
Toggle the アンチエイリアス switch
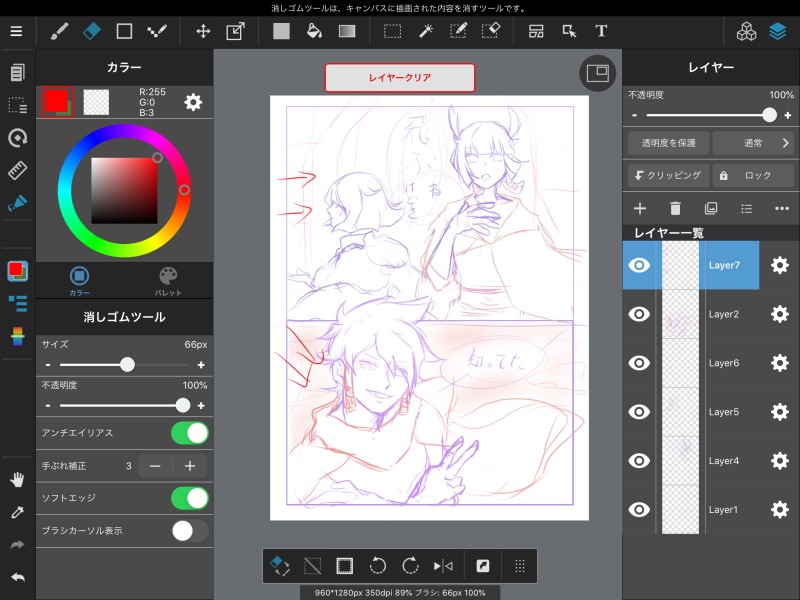coord(190,433)
